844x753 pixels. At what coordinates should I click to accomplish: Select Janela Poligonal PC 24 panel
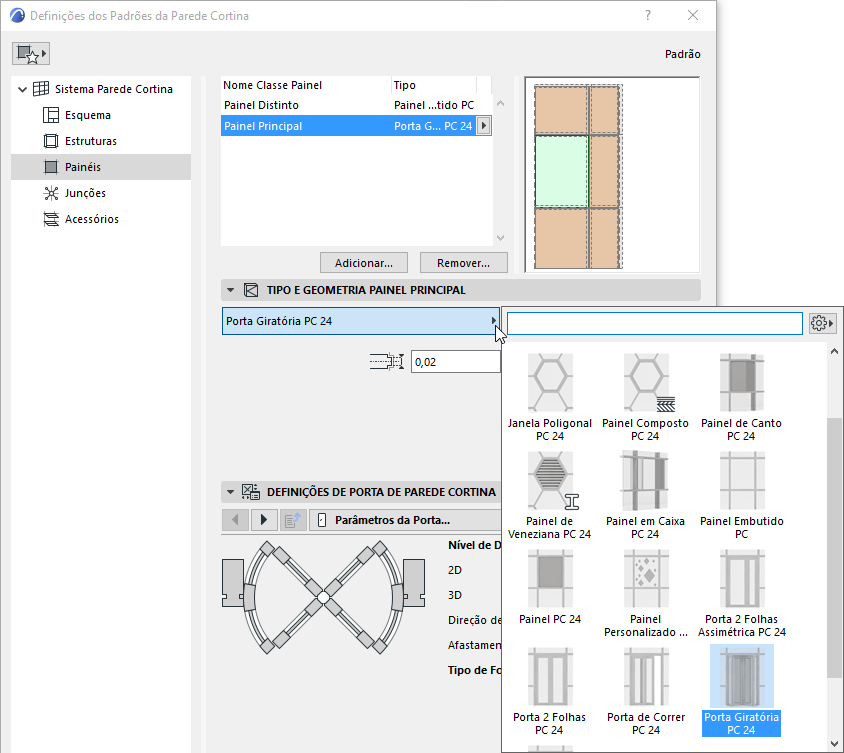(x=550, y=398)
